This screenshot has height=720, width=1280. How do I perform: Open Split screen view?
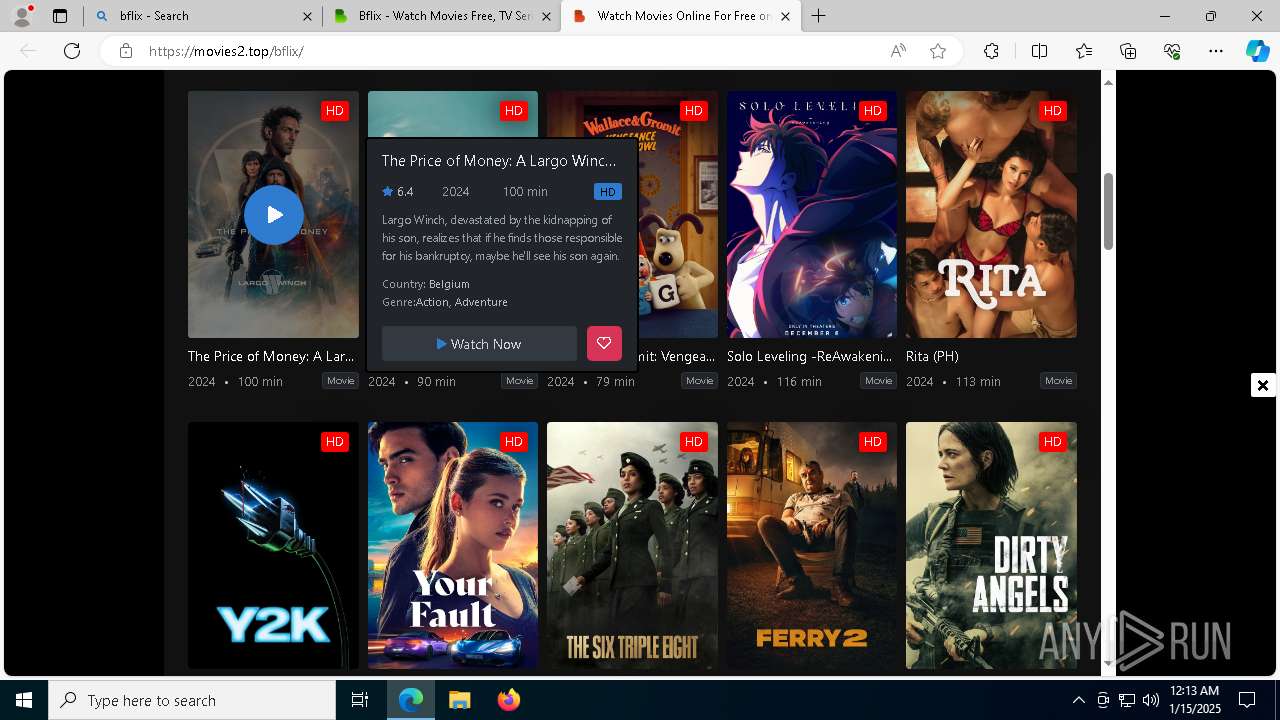1039,51
